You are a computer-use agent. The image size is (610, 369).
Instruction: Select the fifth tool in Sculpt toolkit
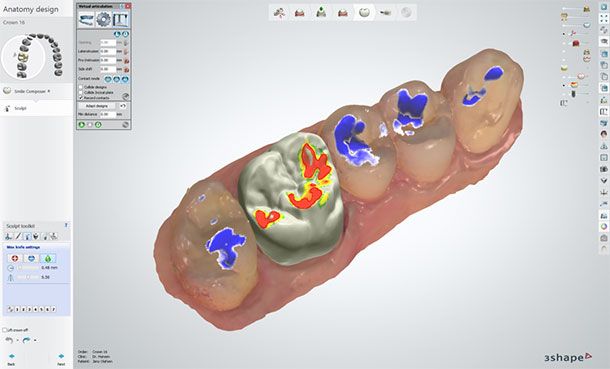pos(46,236)
